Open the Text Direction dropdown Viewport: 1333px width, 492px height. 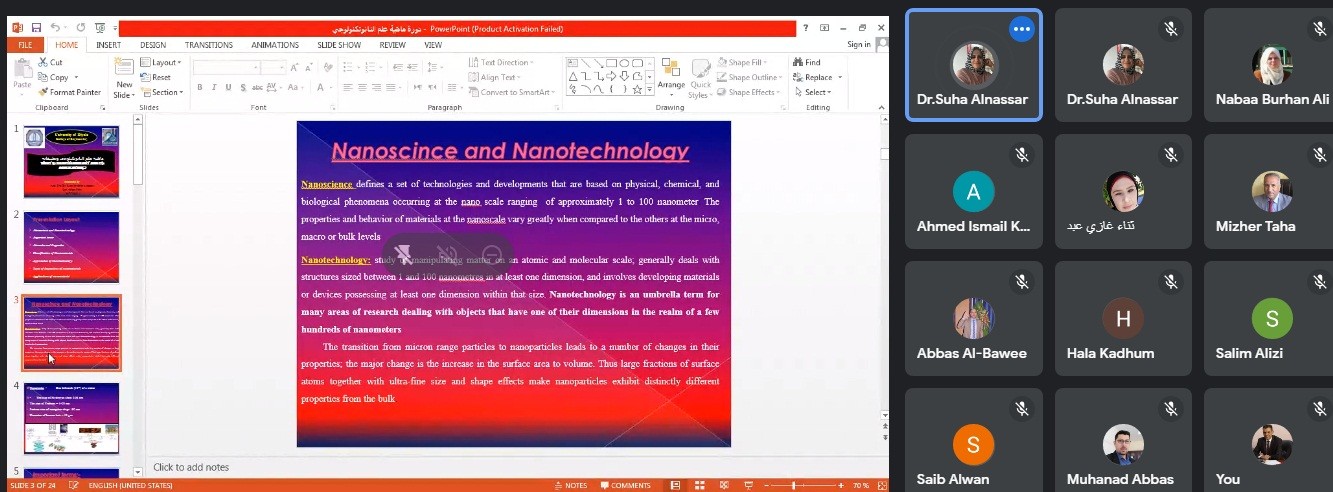click(501, 62)
